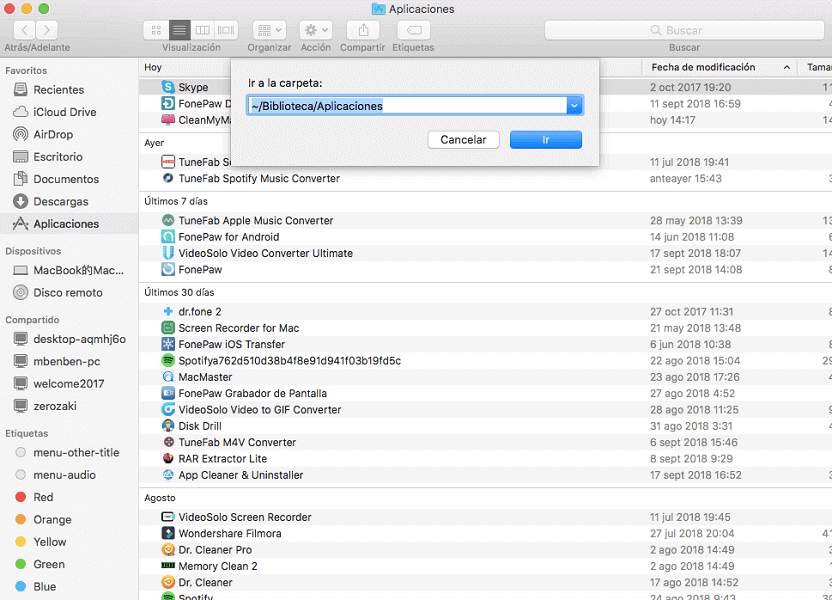This screenshot has width=832, height=600.
Task: Select shared computer welcome2017
Action: (68, 384)
